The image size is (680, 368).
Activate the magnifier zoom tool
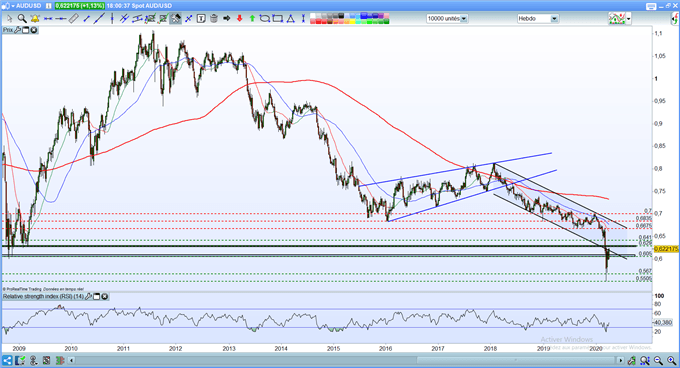pos(22,19)
